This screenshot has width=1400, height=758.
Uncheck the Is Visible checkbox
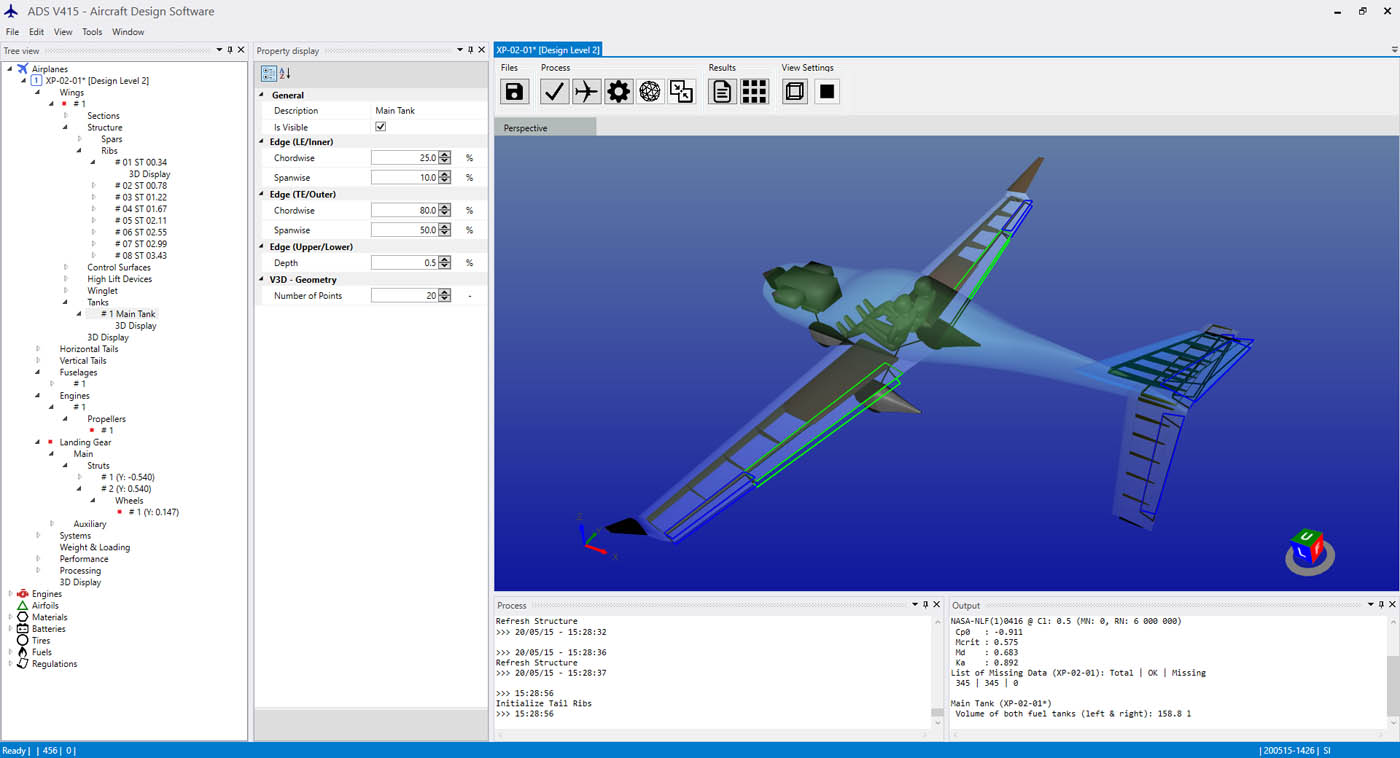pyautogui.click(x=380, y=127)
